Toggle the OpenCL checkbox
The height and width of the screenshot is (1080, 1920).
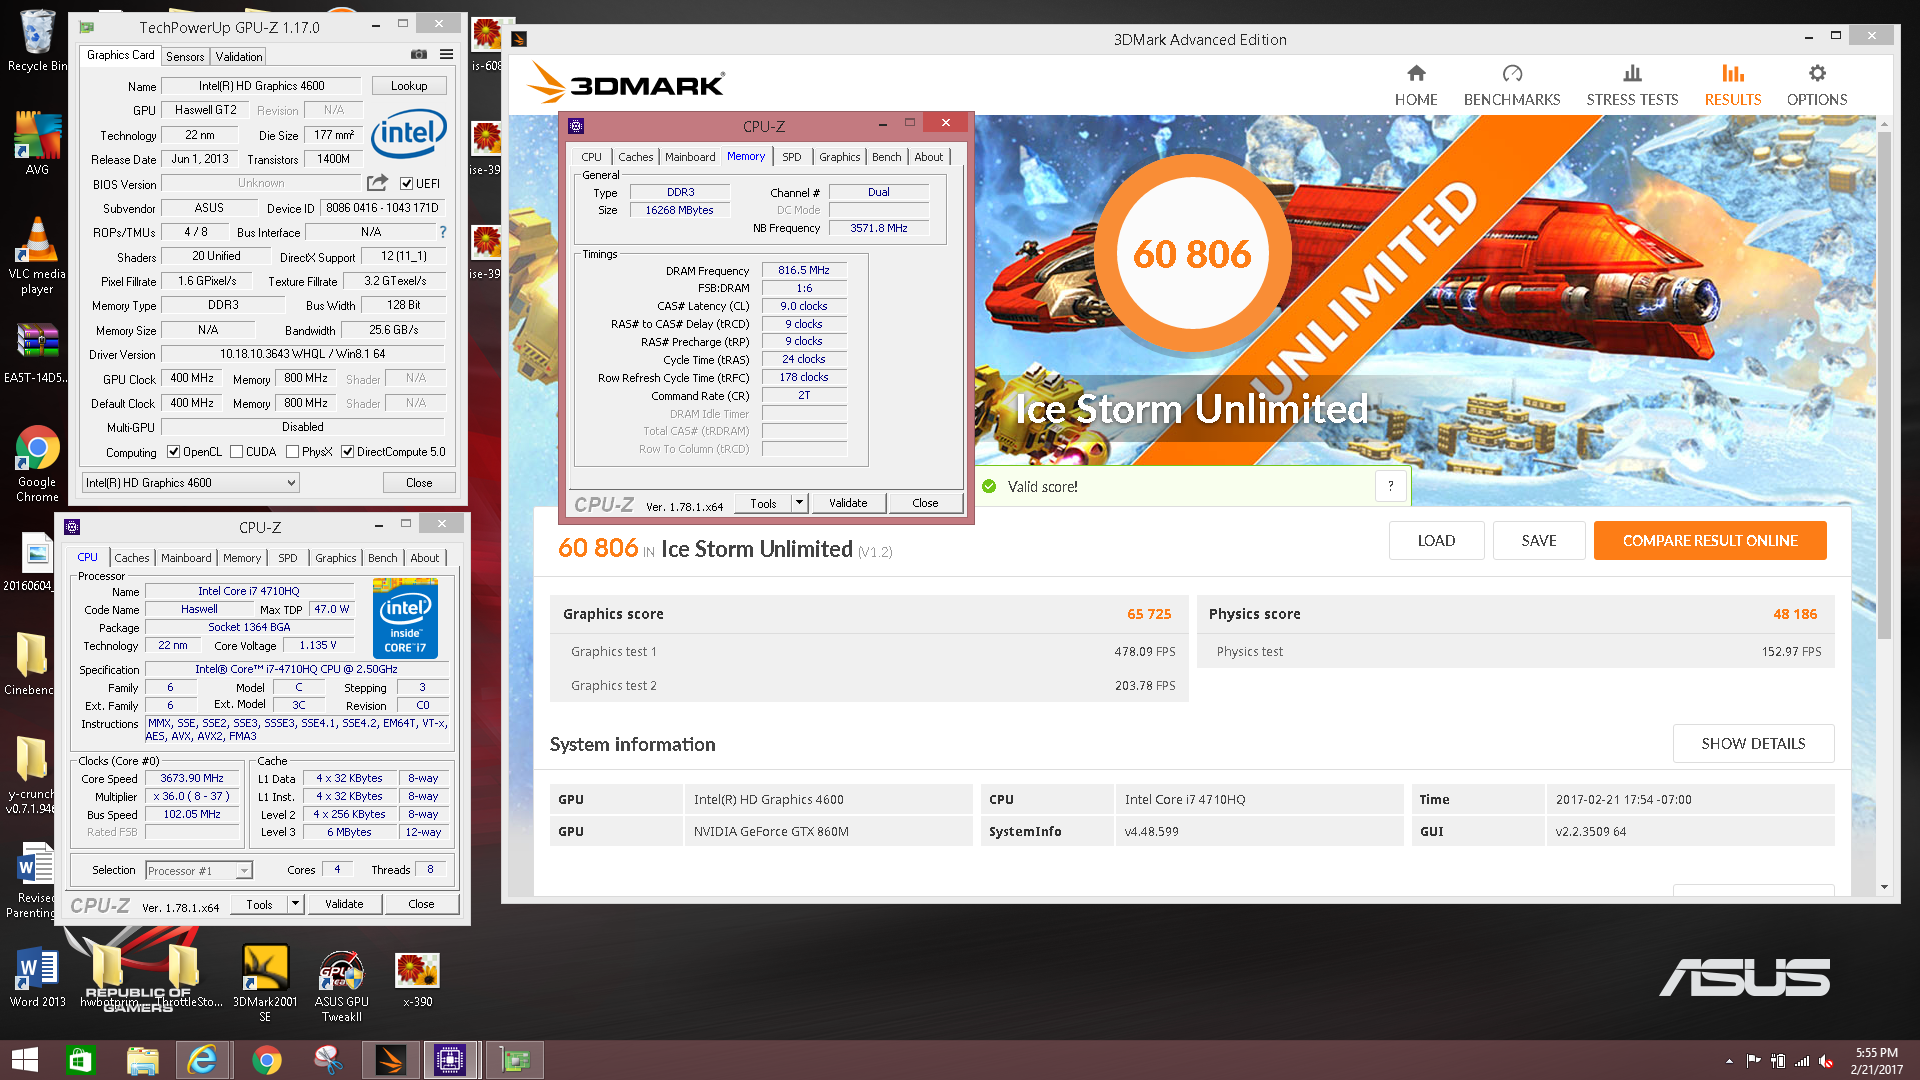coord(174,452)
